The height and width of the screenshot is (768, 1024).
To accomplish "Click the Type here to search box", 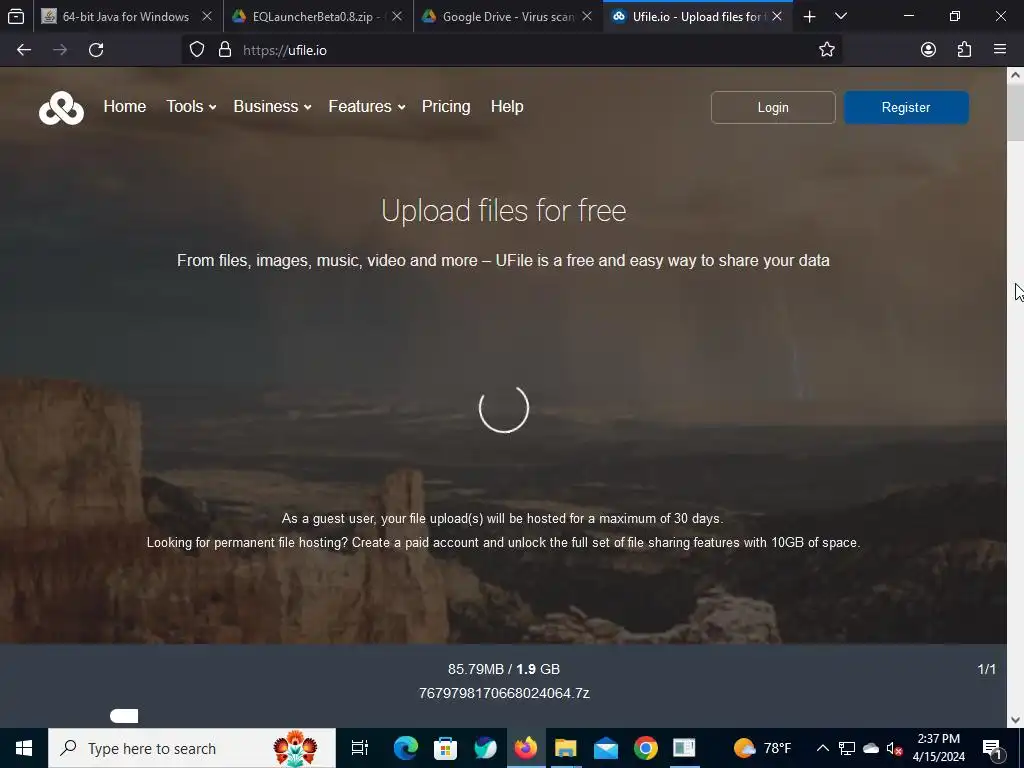I will click(192, 748).
